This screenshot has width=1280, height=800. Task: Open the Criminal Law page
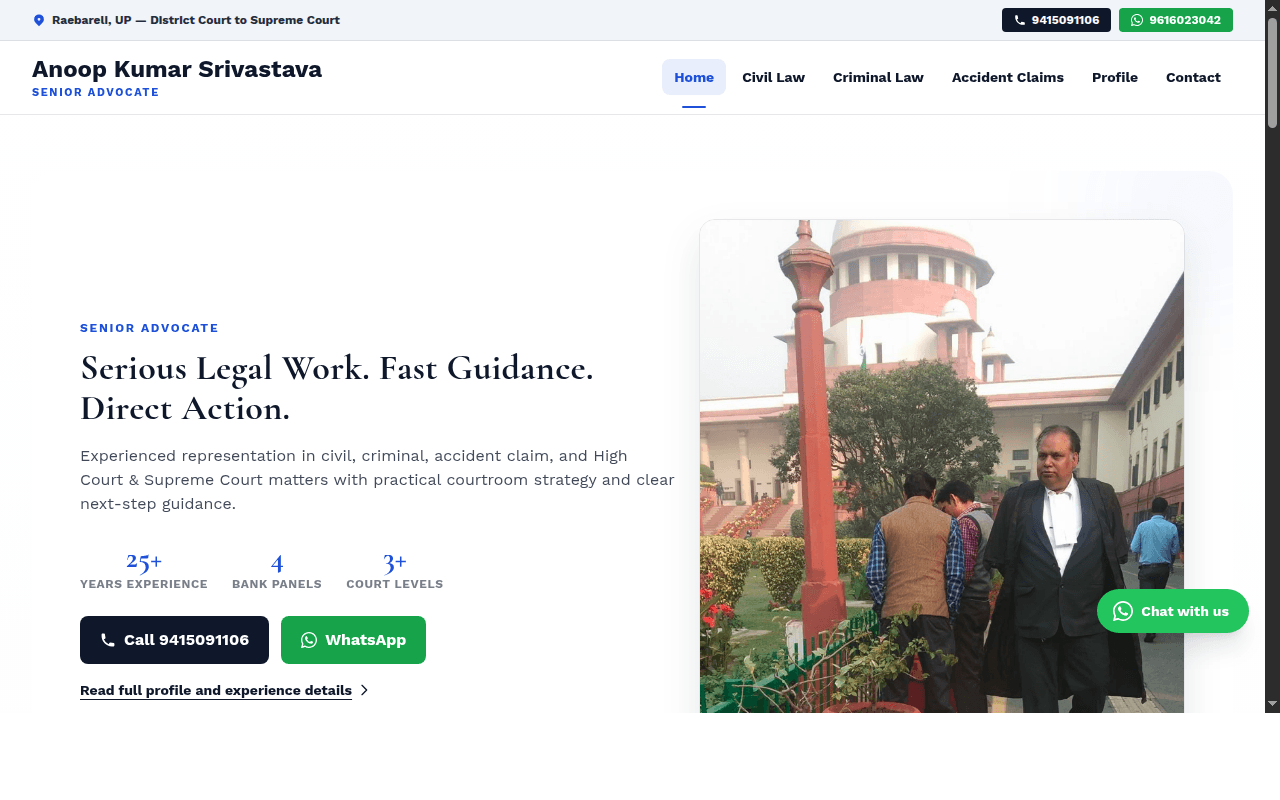click(878, 77)
